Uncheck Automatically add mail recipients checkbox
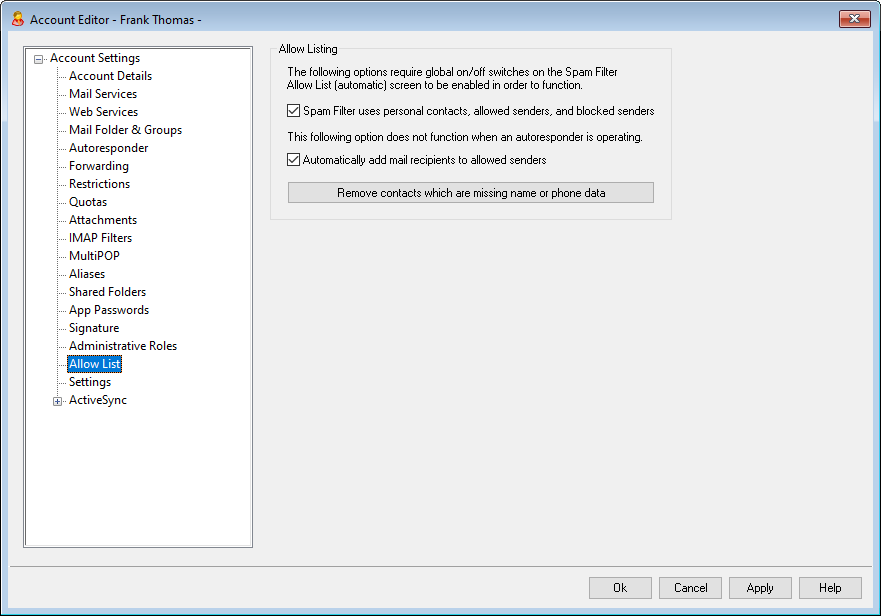 (x=294, y=159)
